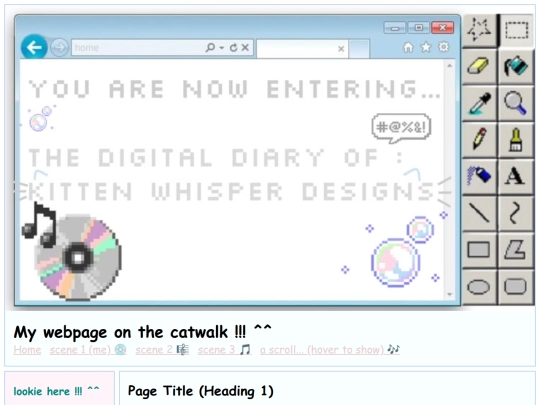The width and height of the screenshot is (540, 405).
Task: Pick the Eraser tool
Action: pos(479,66)
